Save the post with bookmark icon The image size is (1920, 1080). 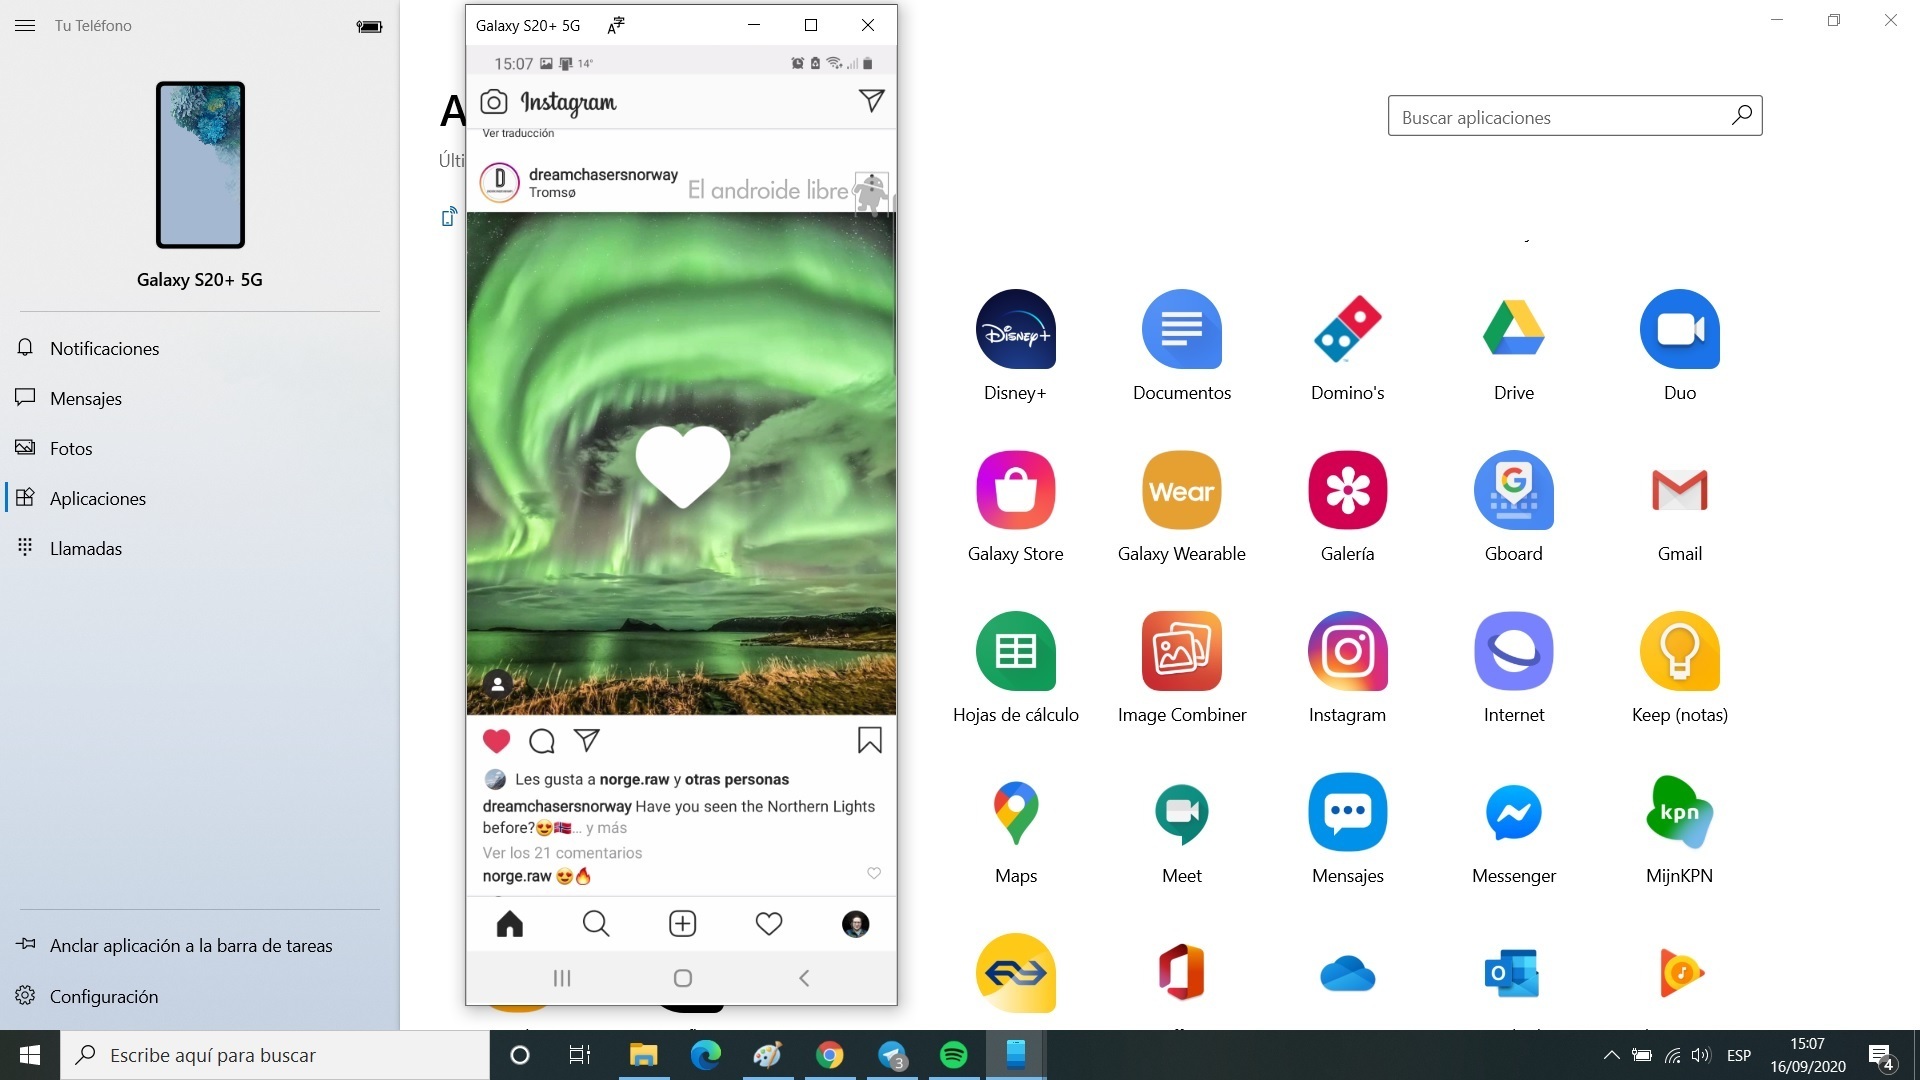tap(869, 740)
